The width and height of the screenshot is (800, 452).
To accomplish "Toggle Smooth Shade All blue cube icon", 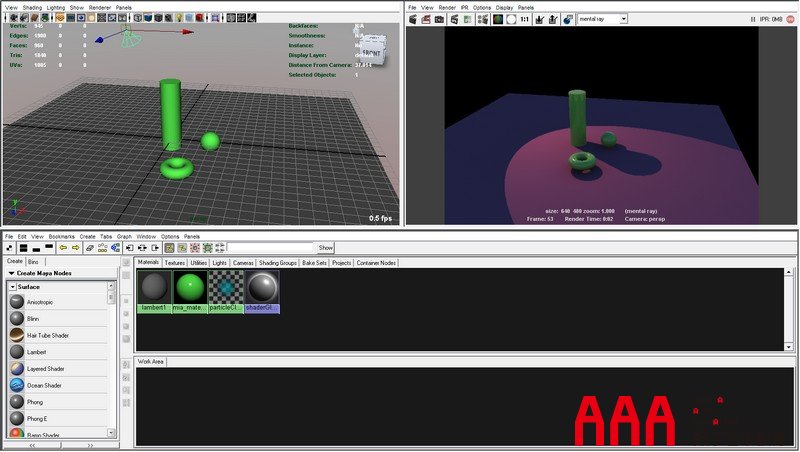I will tap(148, 18).
